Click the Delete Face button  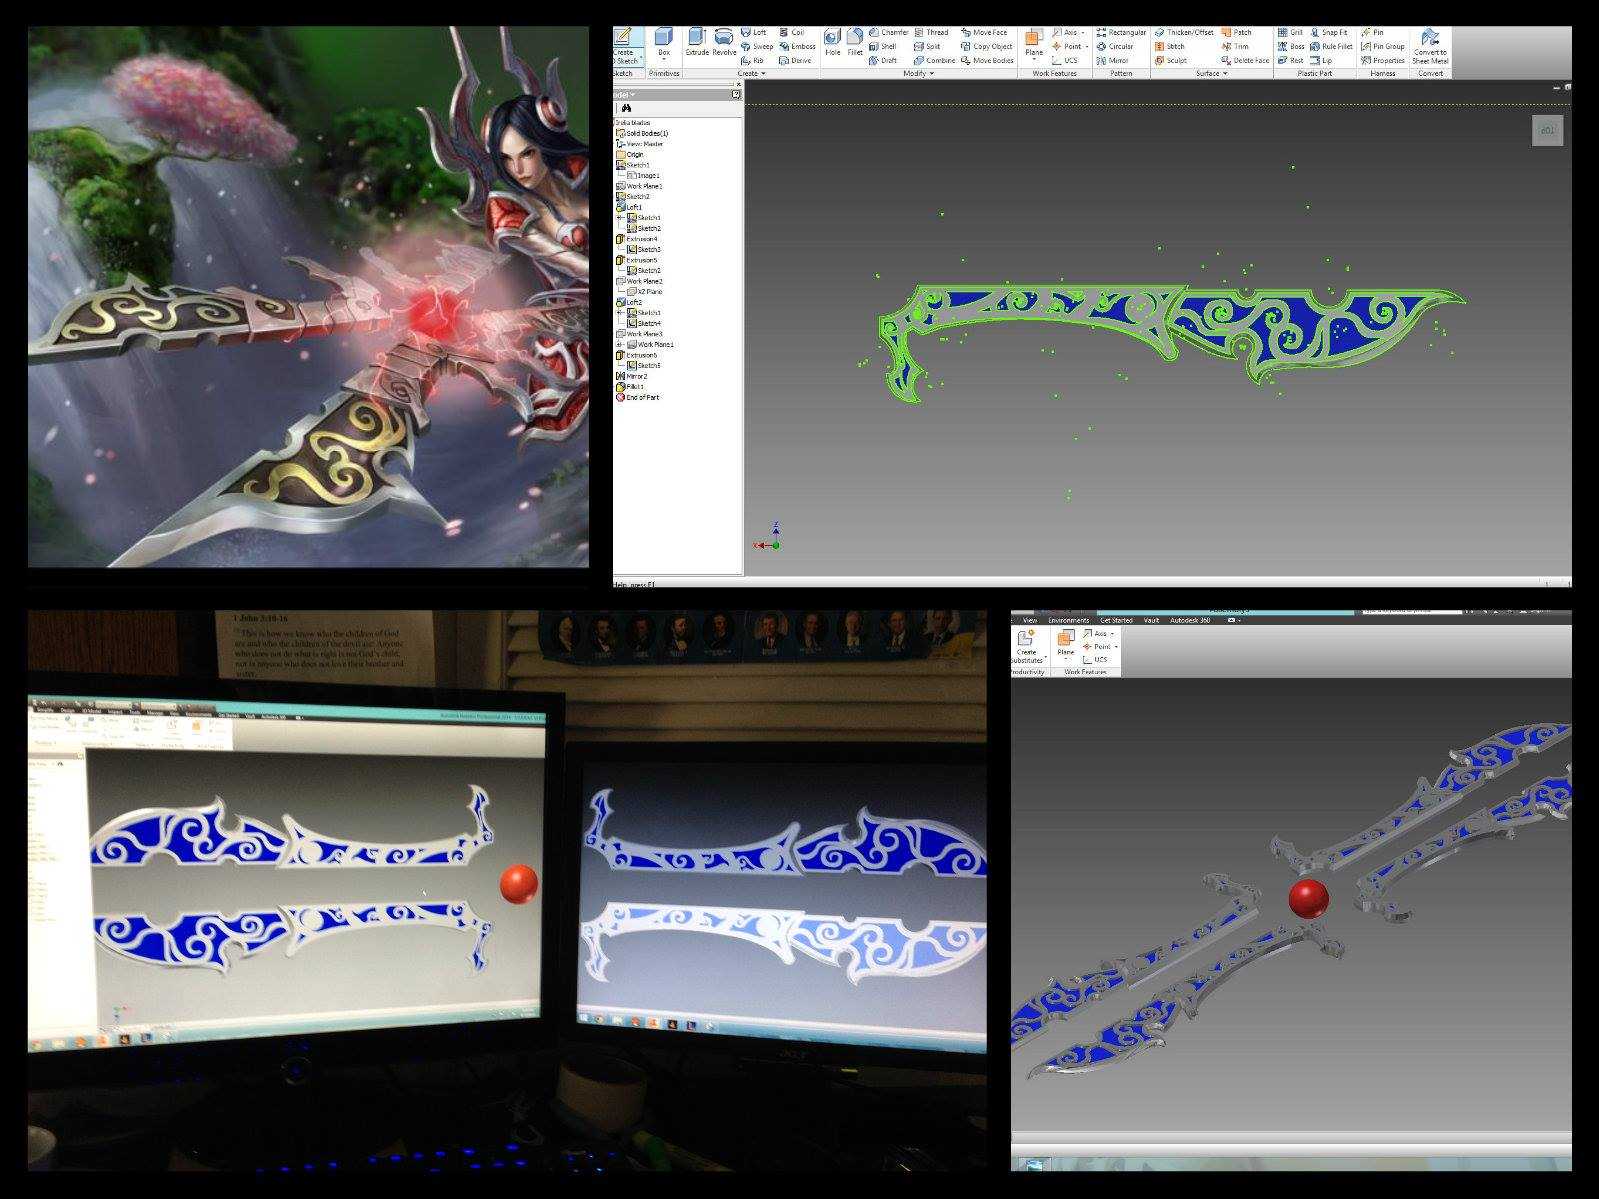coord(1244,61)
